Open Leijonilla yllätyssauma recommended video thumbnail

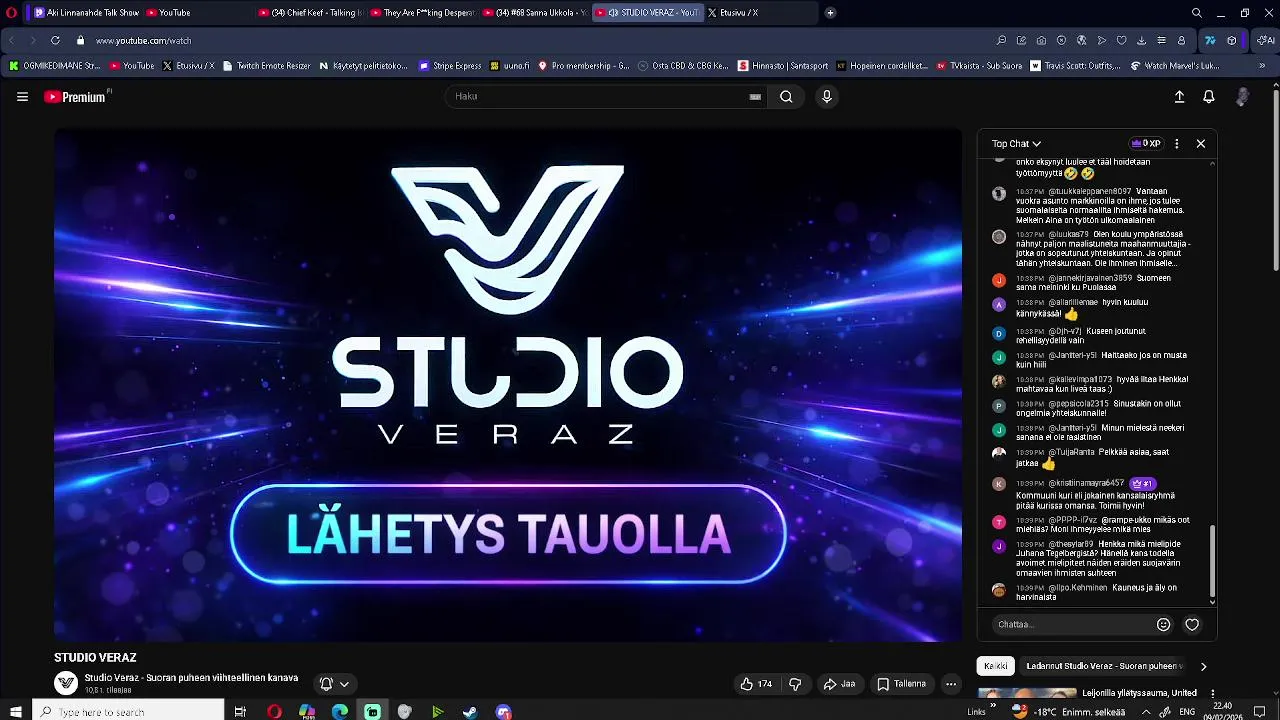click(1027, 693)
